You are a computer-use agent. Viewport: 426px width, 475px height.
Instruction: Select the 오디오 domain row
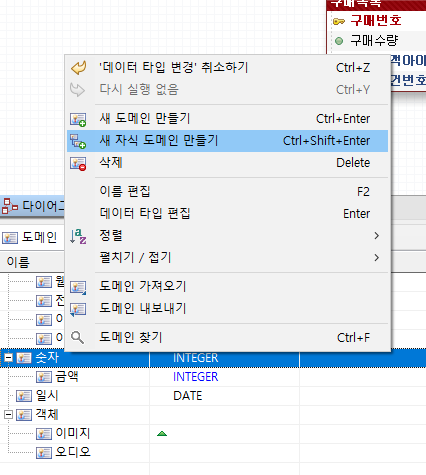(213, 453)
